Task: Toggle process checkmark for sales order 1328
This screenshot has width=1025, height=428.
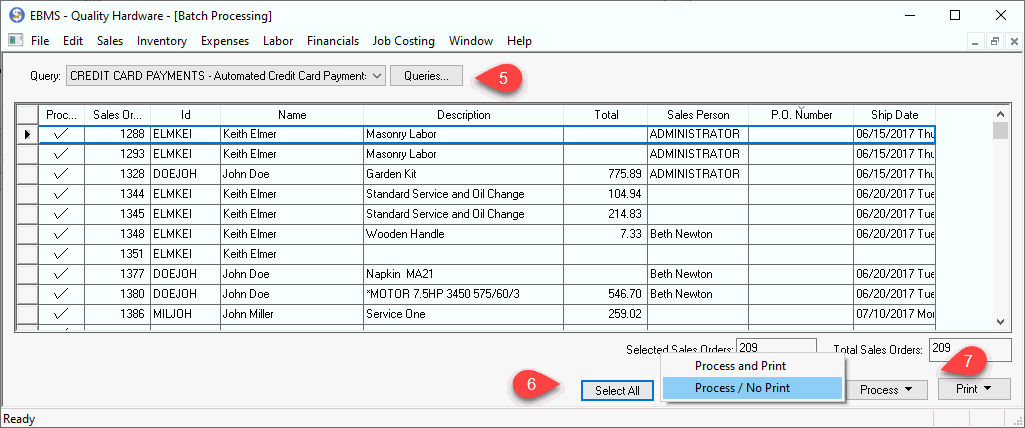Action: point(61,173)
